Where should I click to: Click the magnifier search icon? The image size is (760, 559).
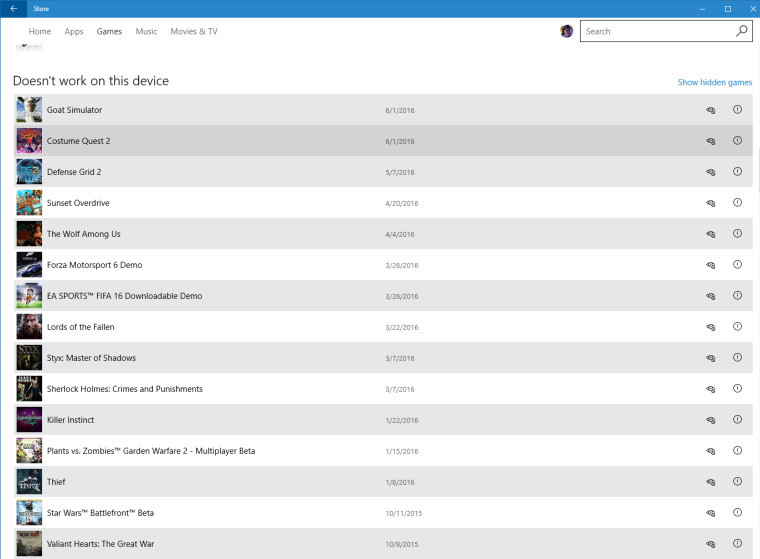741,31
